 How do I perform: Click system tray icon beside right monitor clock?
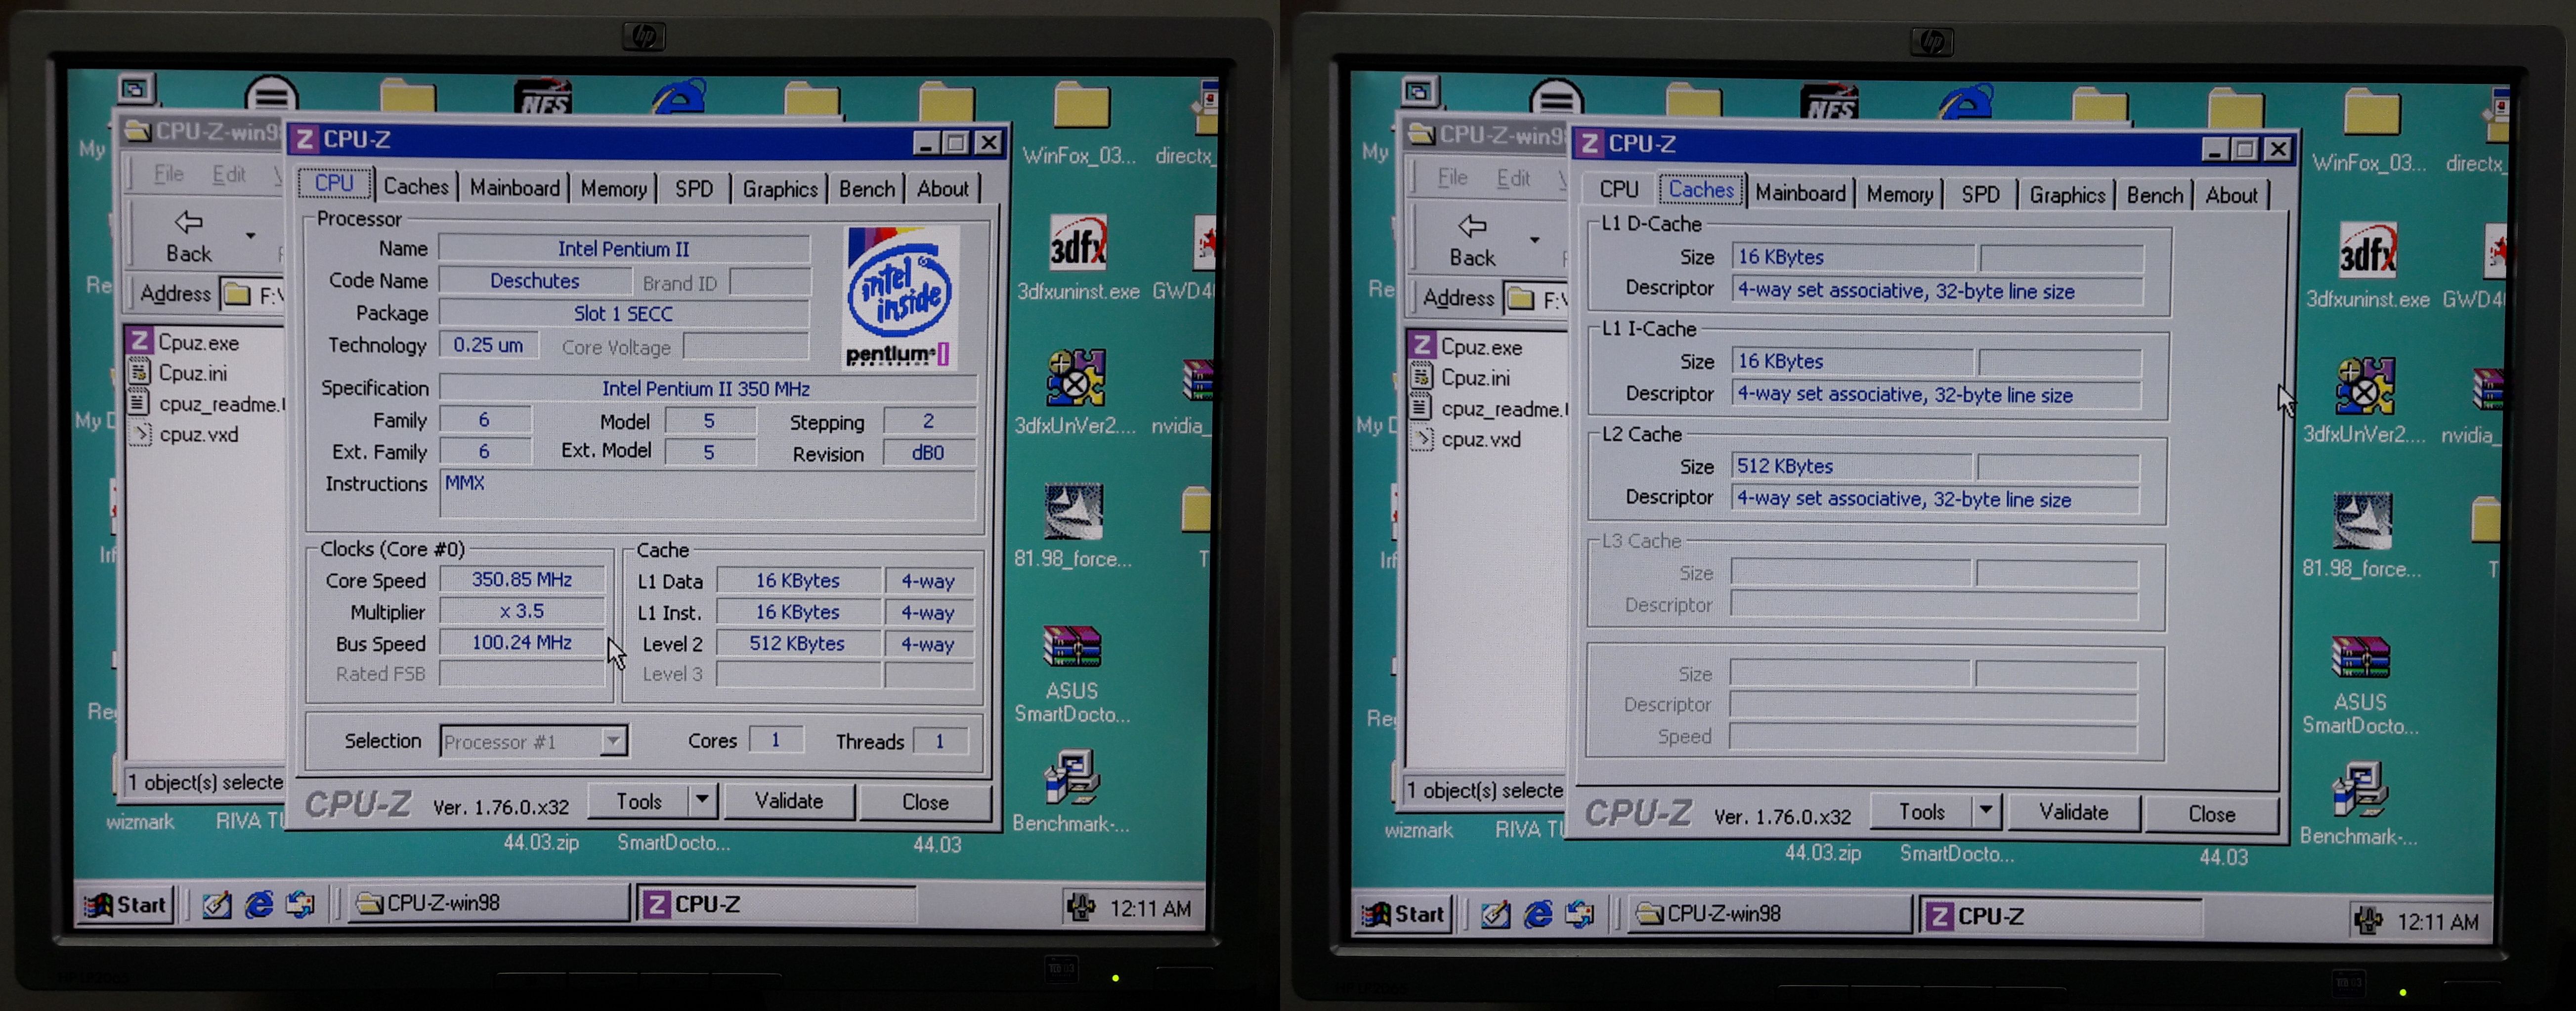tap(2367, 920)
